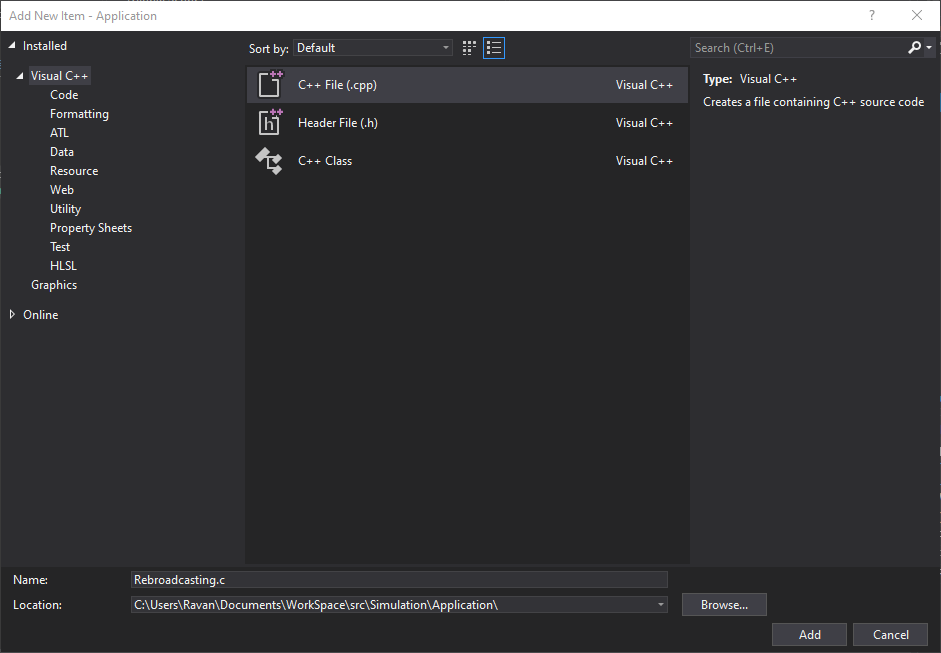
Task: Choose the C++ Class template name
Action: pyautogui.click(x=325, y=161)
